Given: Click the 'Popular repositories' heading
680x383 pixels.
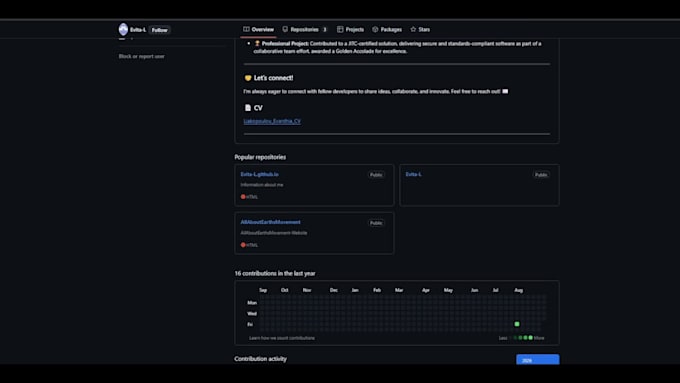Looking at the screenshot, I should coord(260,157).
